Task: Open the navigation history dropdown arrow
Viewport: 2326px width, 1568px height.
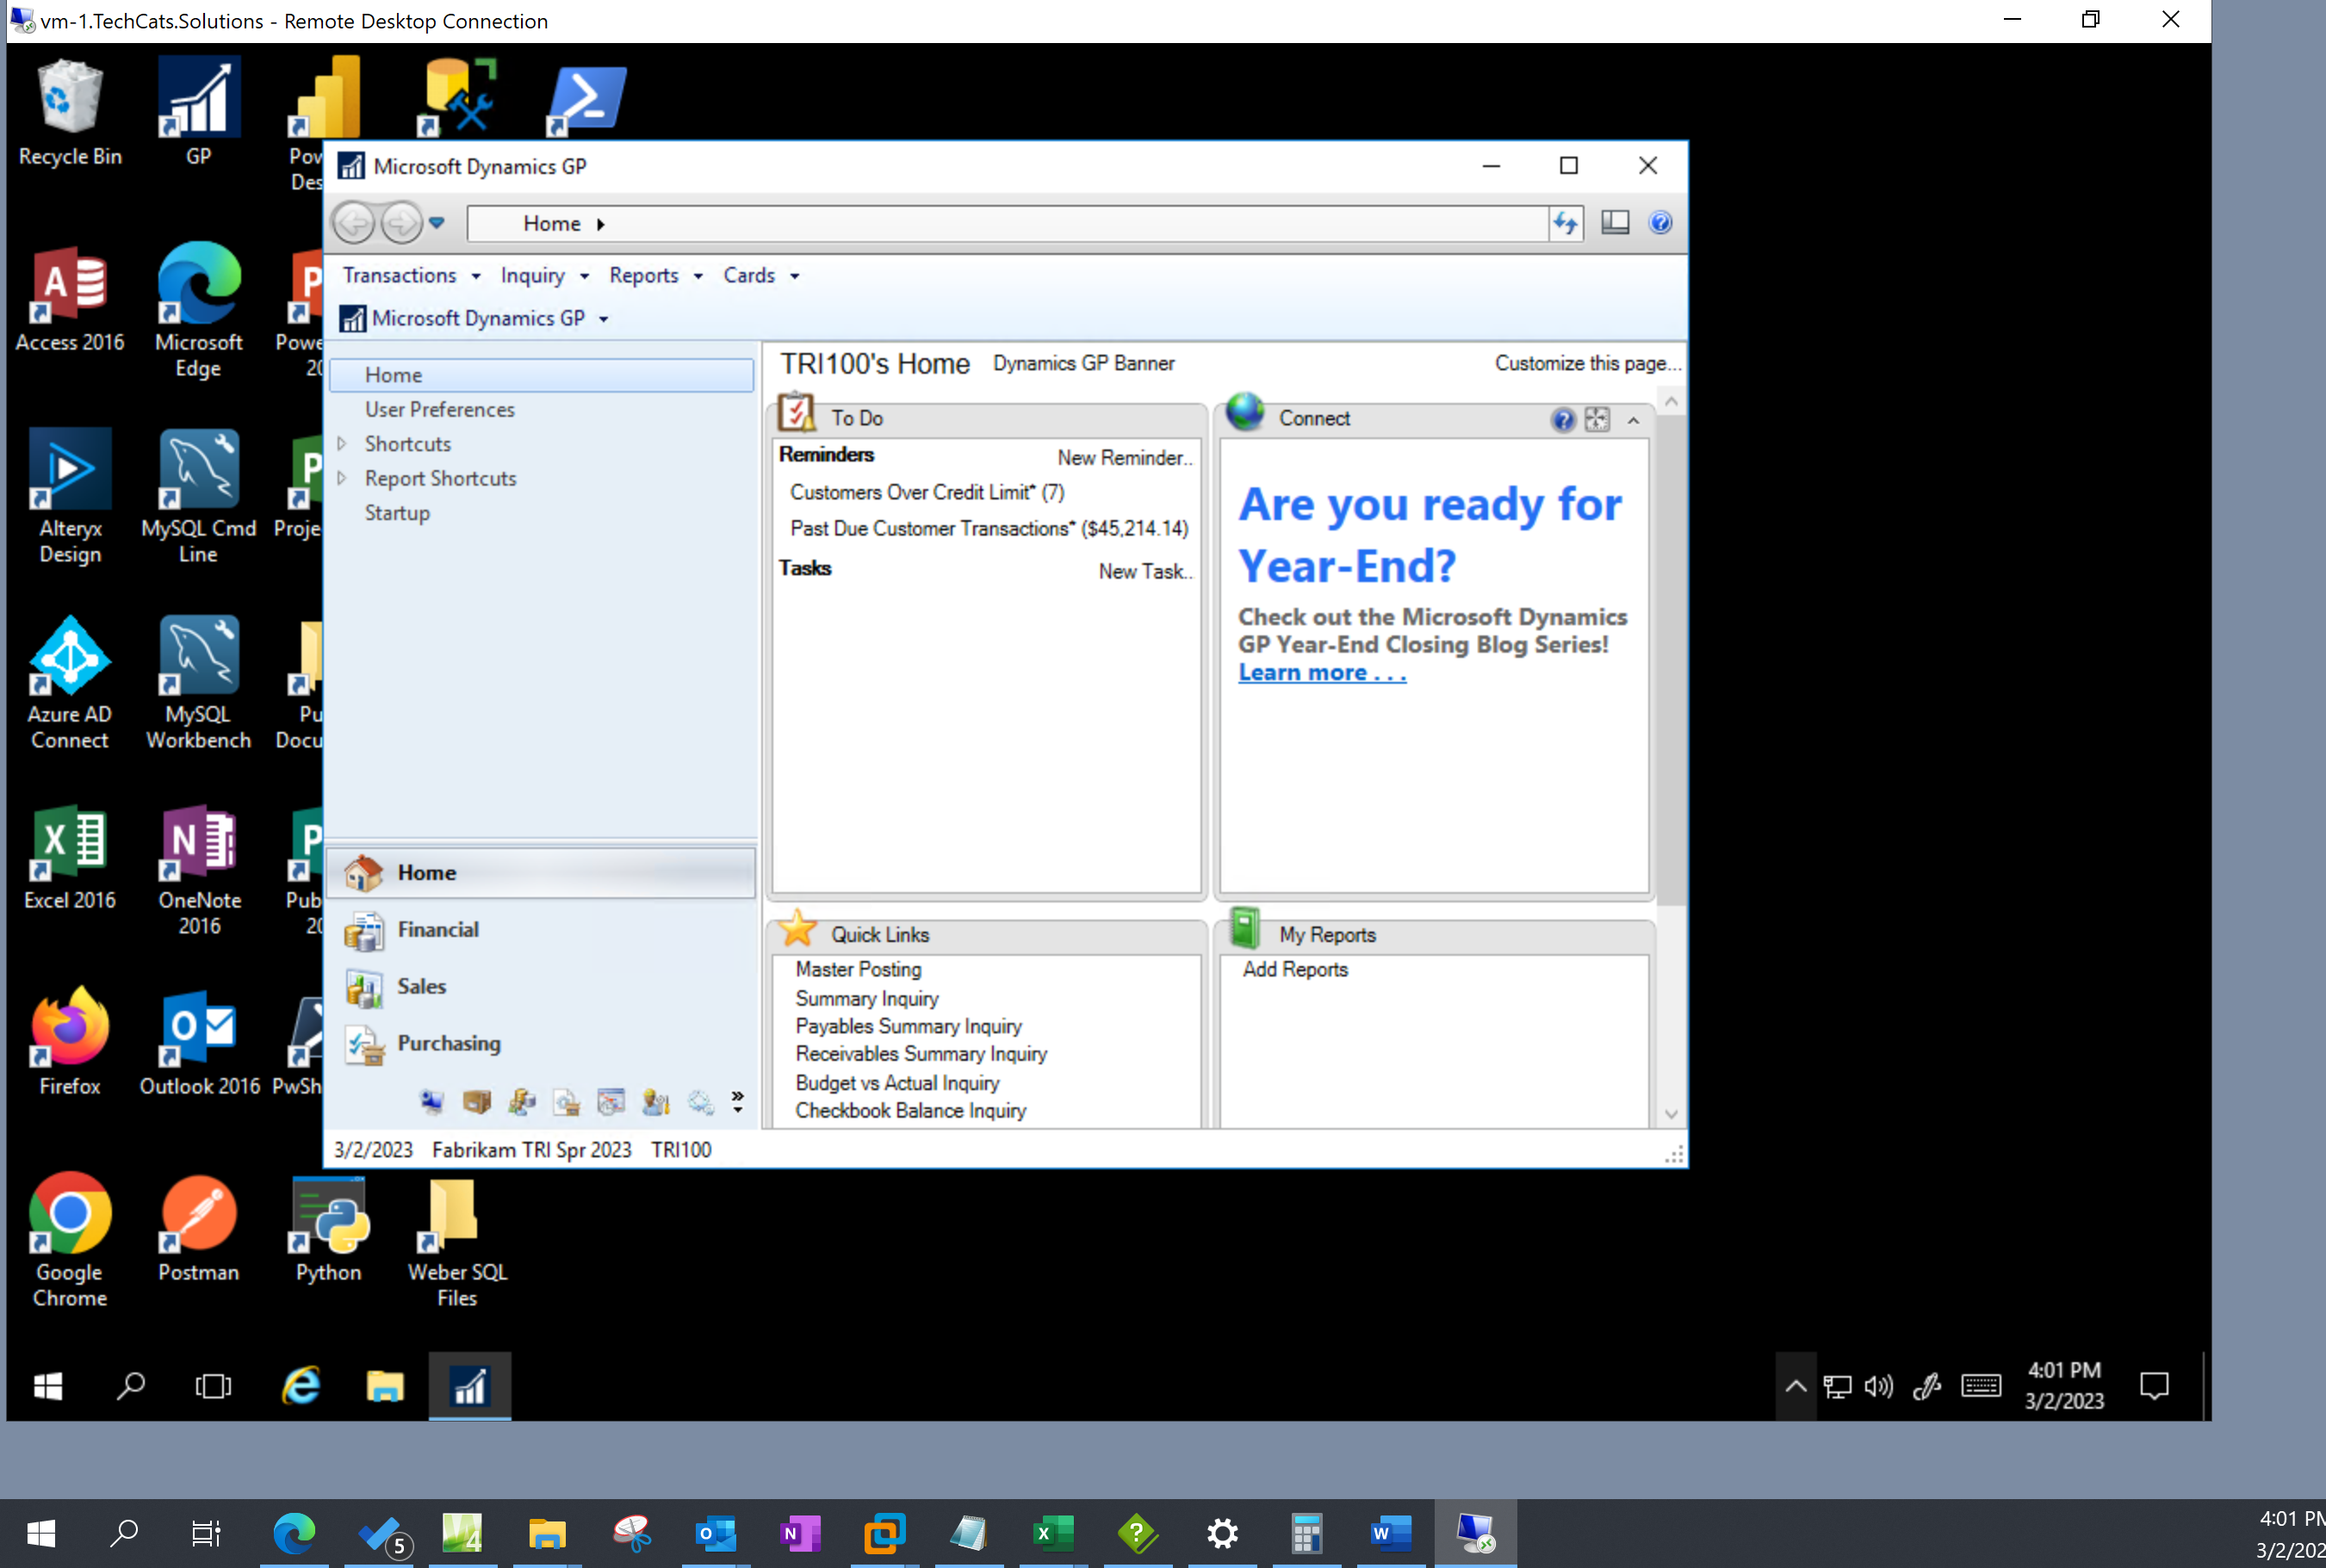Action: click(437, 223)
